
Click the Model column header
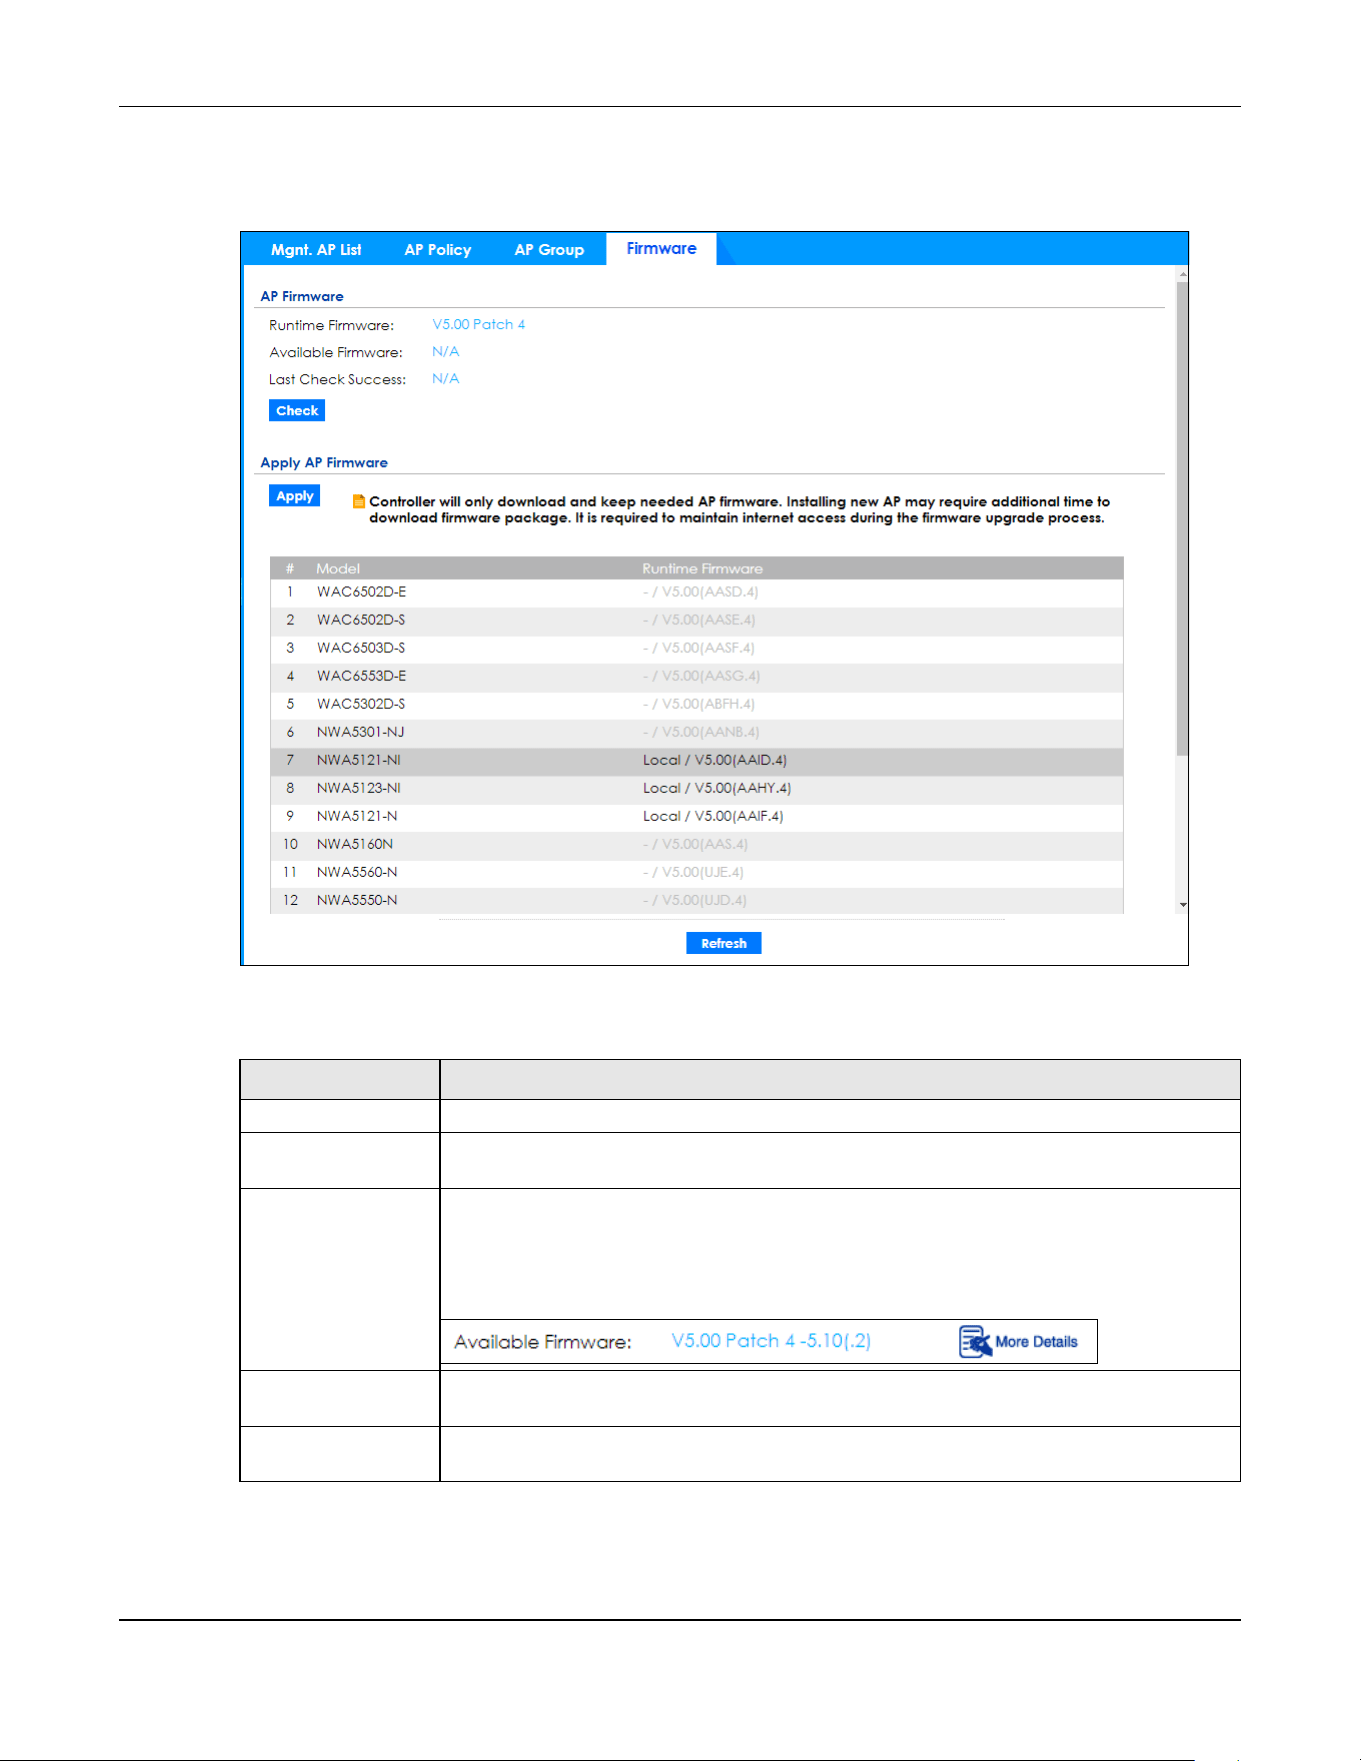tap(338, 568)
